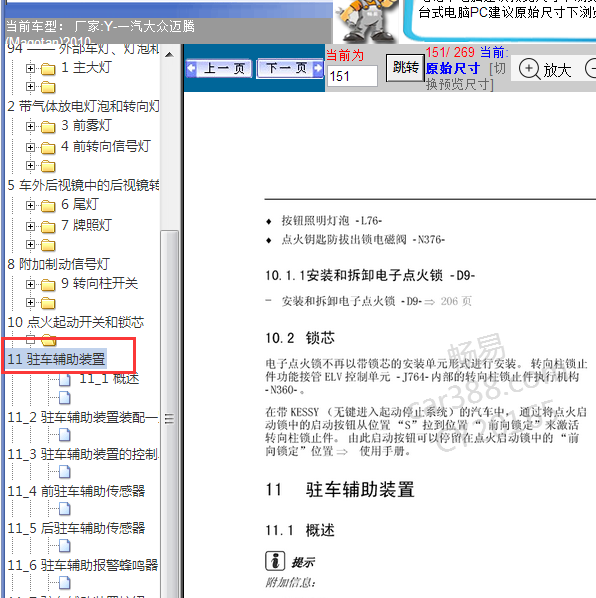The width and height of the screenshot is (596, 598).
Task: Click the folder icon beside '6 尾灯'
Action: coord(48,206)
